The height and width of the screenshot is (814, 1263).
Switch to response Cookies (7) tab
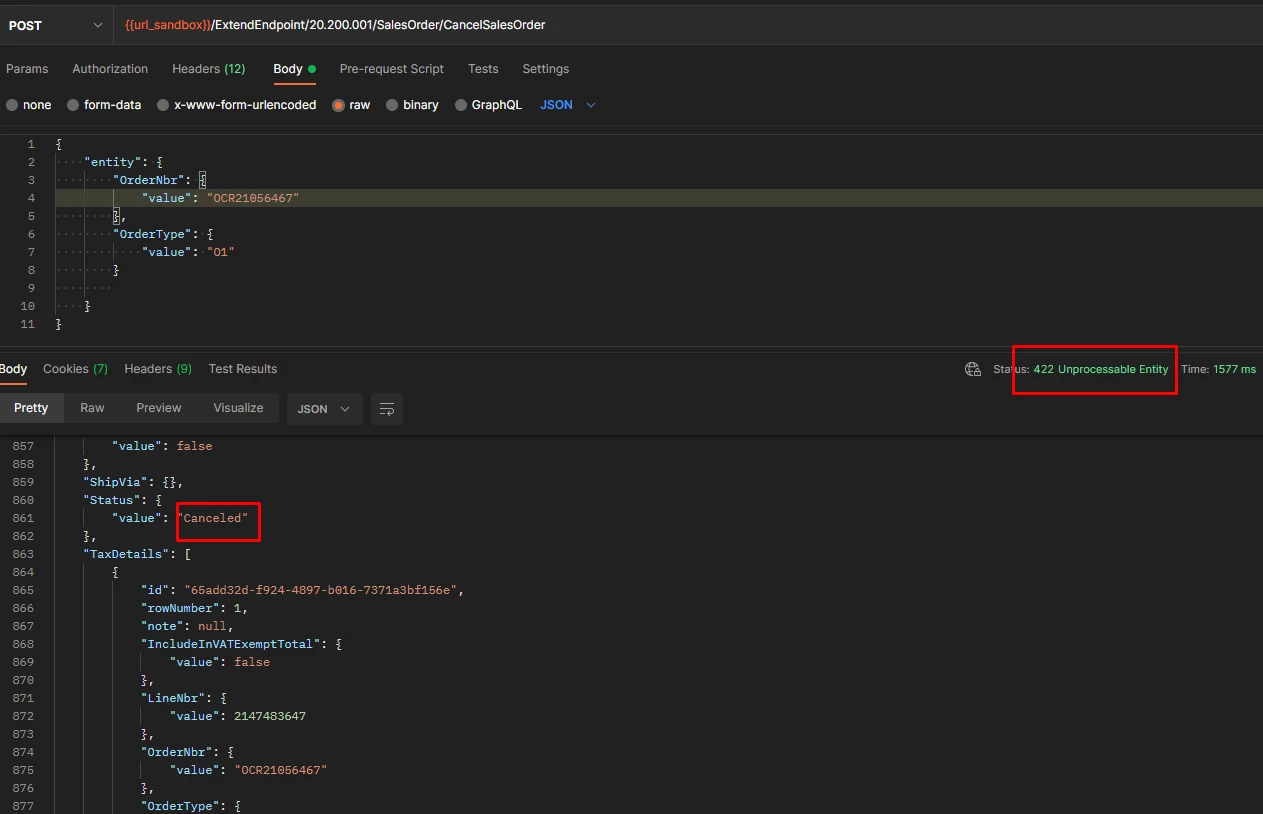click(x=75, y=369)
